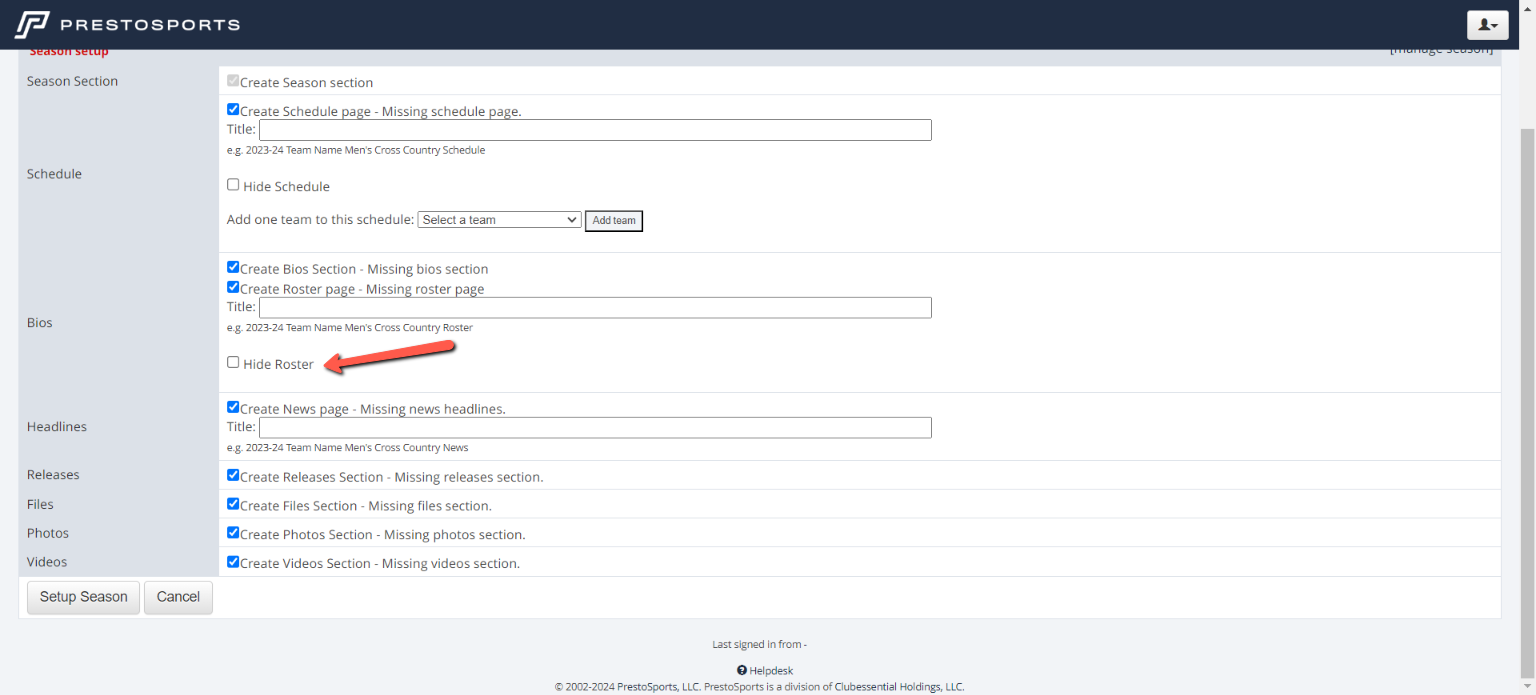Focus the Roster Title input field
1536x695 pixels.
[x=595, y=307]
